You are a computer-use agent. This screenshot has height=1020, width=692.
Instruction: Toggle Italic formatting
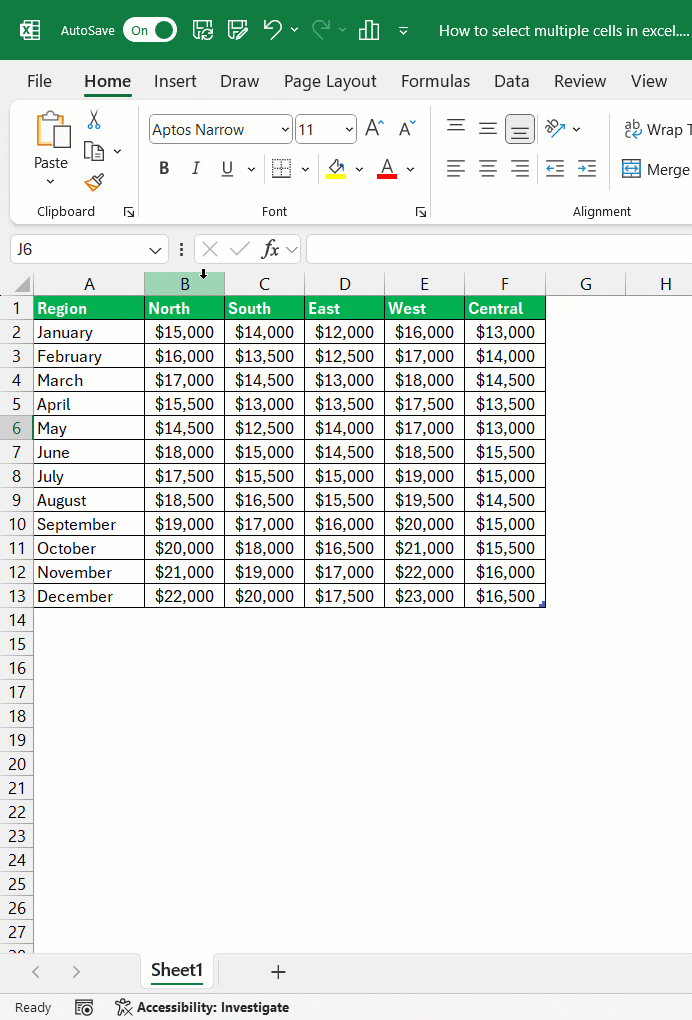tap(195, 168)
